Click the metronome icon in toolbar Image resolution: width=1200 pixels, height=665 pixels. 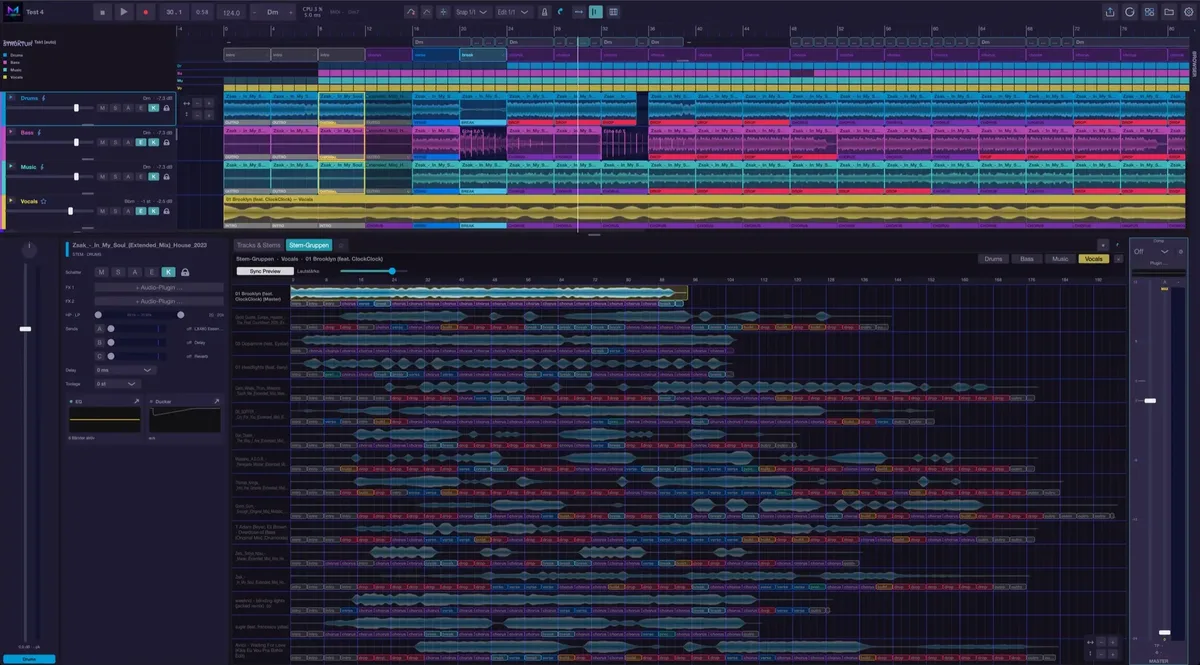(544, 12)
